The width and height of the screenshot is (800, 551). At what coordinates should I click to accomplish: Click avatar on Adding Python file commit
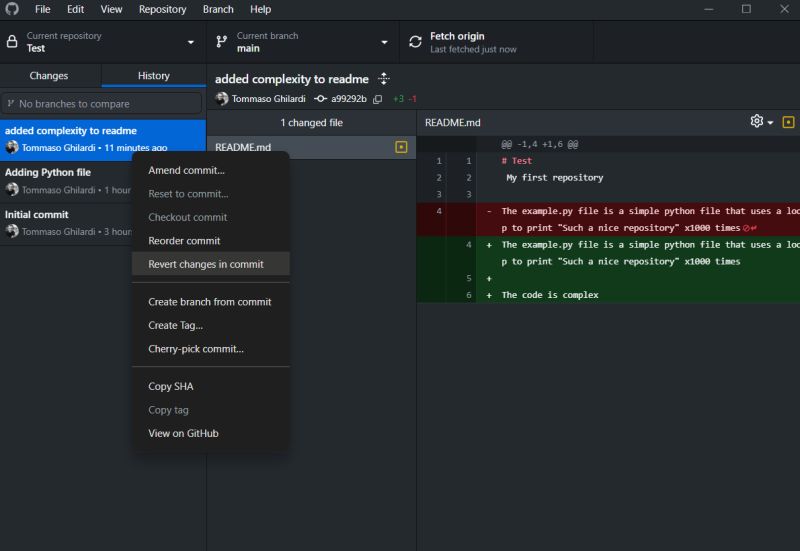tap(12, 189)
